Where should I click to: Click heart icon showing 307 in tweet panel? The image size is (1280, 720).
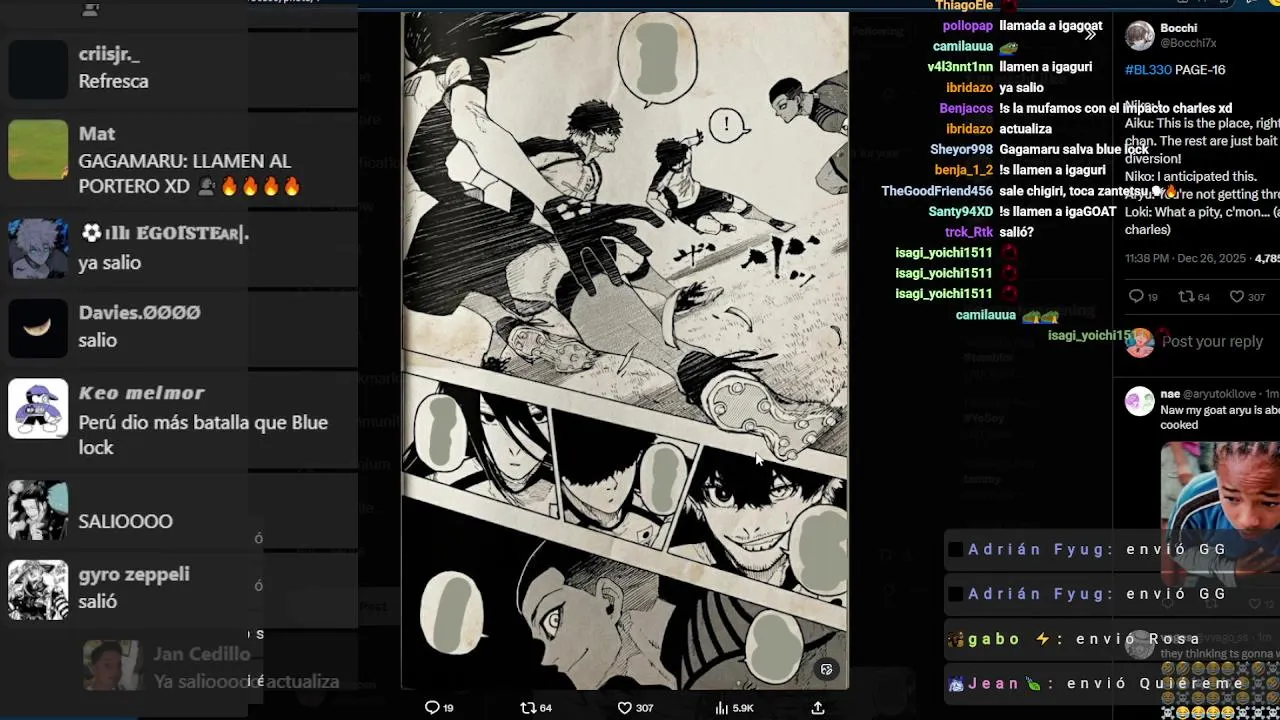coord(1236,296)
